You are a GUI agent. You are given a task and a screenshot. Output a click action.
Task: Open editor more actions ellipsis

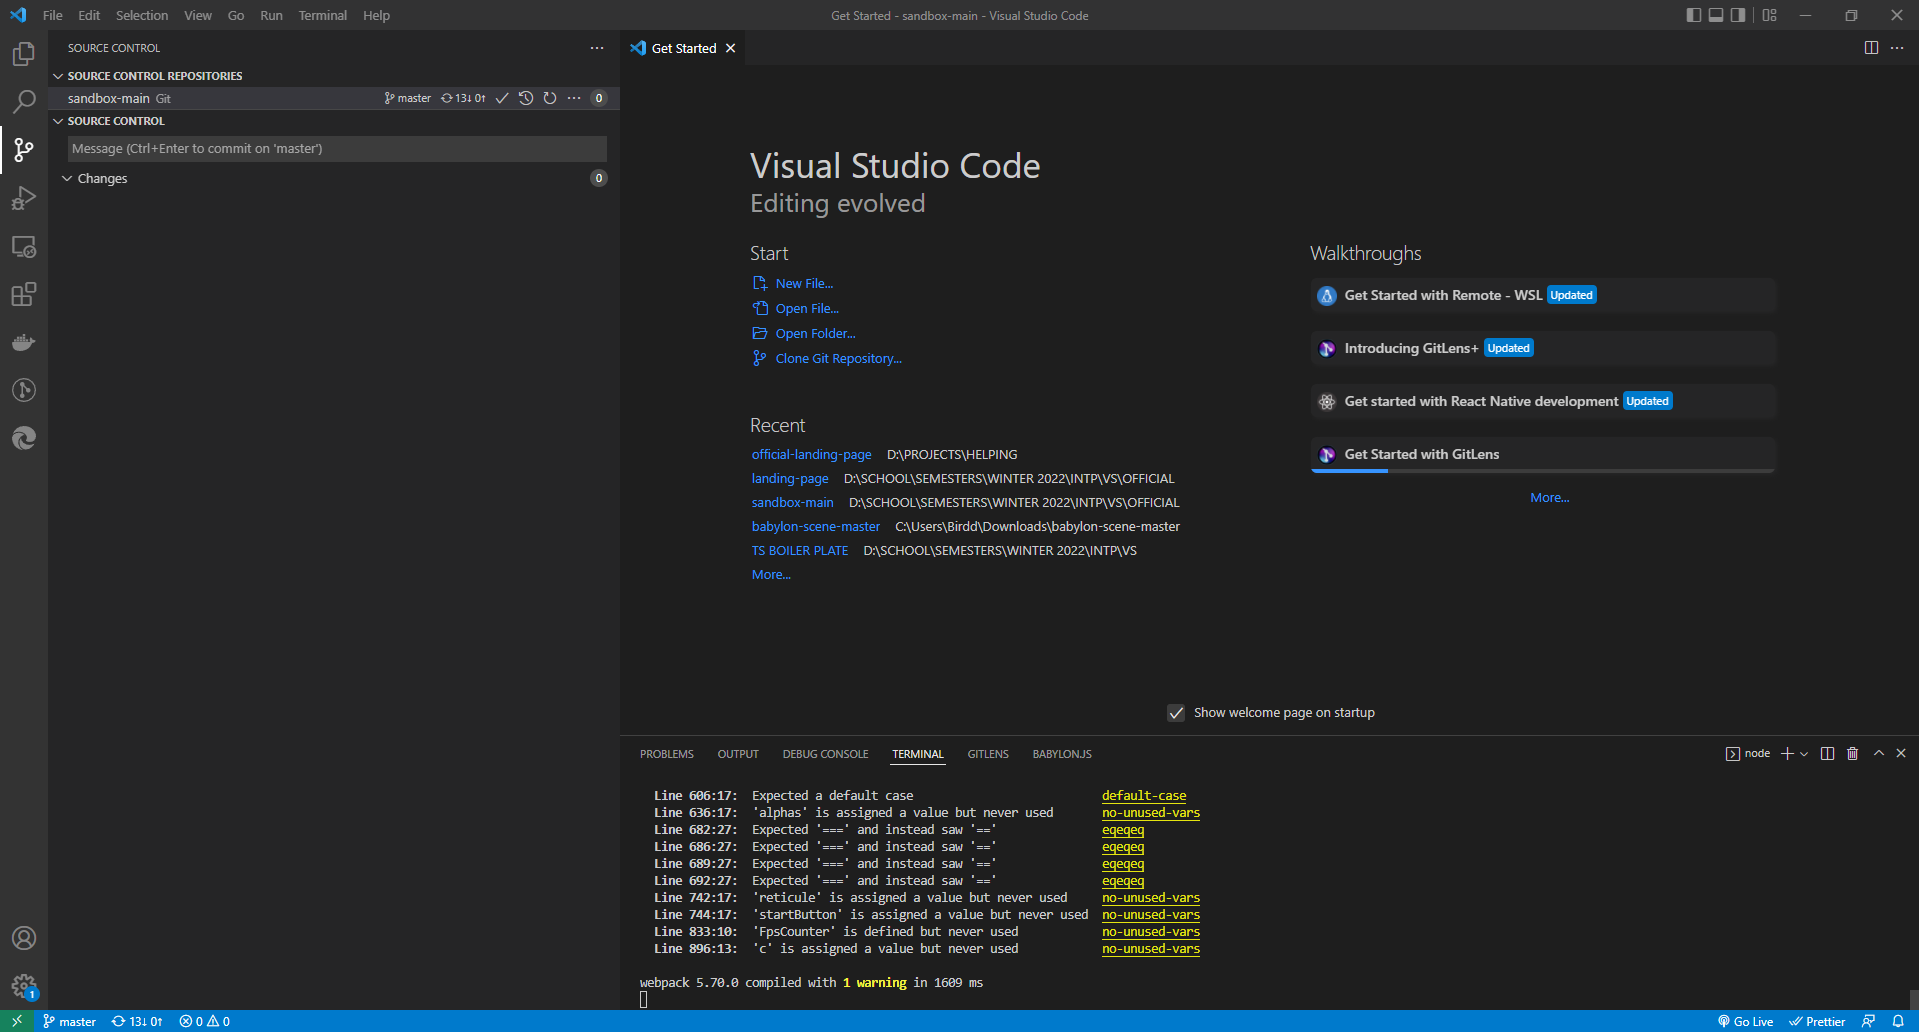tap(1897, 48)
